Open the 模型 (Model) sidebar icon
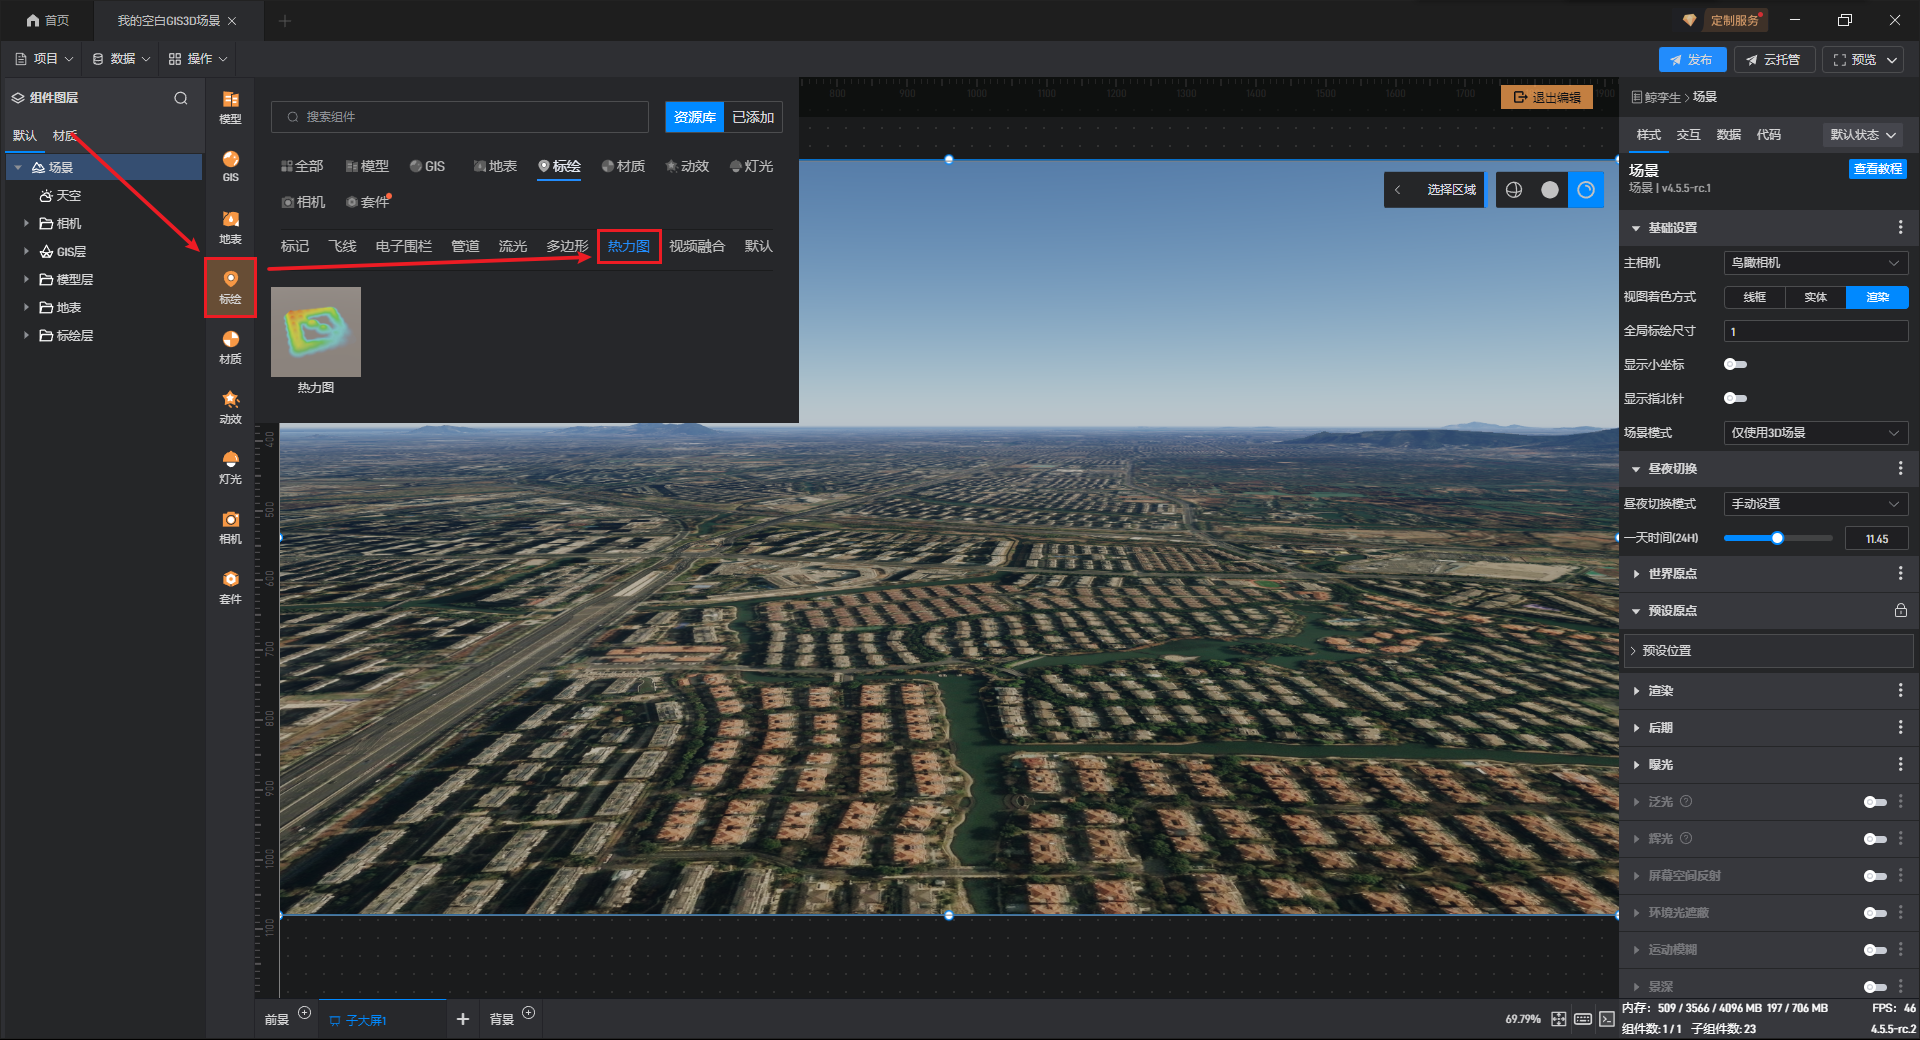 pos(230,106)
